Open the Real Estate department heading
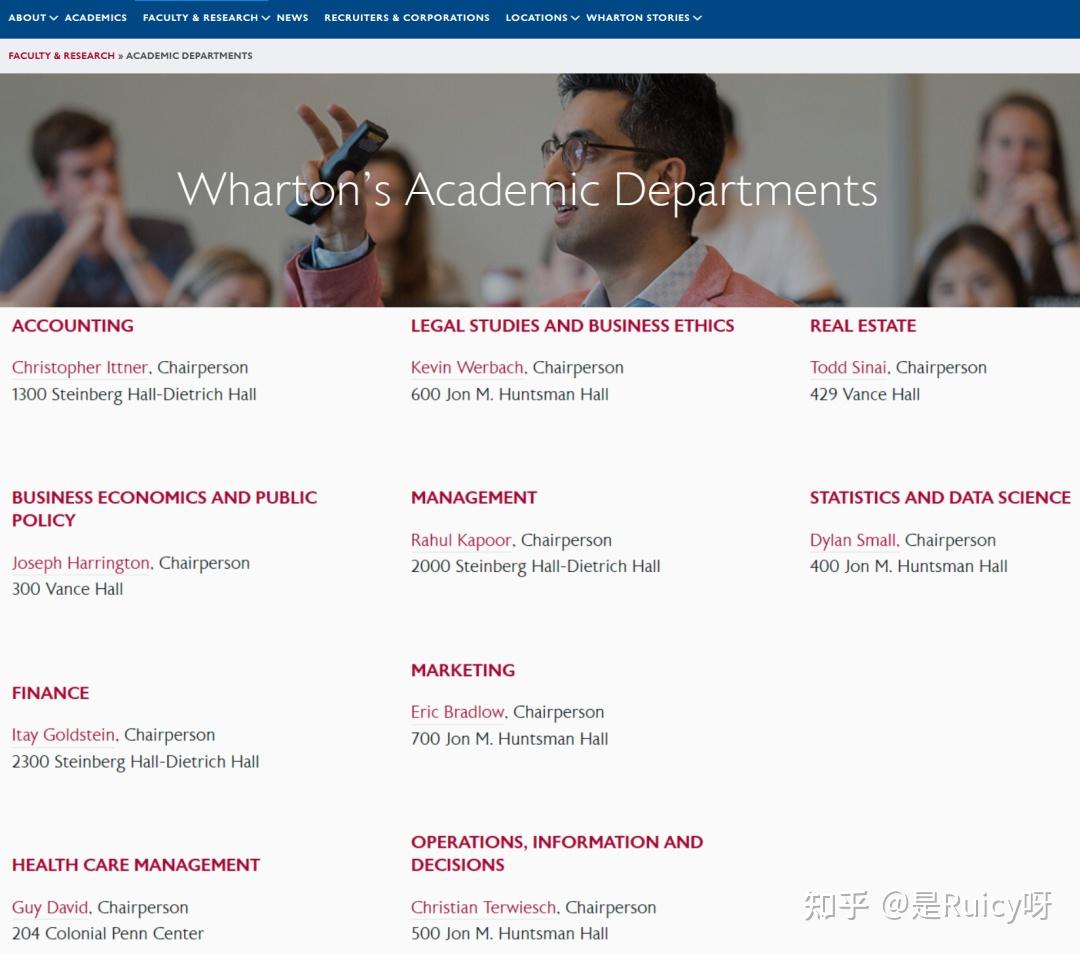This screenshot has height=954, width=1080. 863,326
